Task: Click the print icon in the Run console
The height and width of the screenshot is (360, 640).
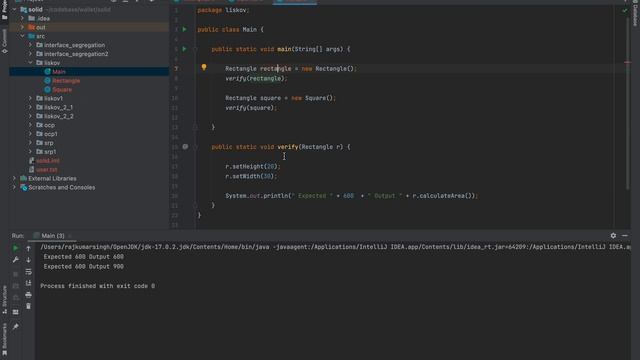Action: tap(29, 294)
